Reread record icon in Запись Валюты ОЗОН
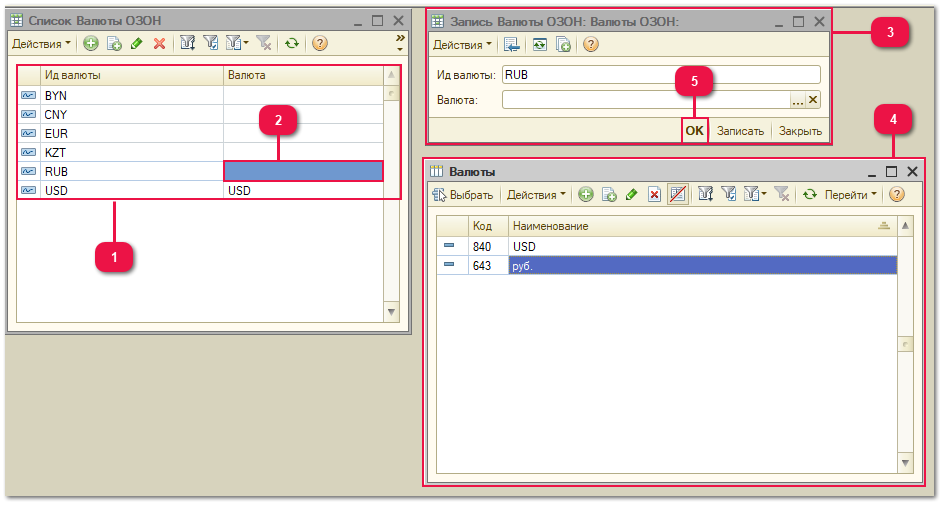The height and width of the screenshot is (505, 943). 539,44
